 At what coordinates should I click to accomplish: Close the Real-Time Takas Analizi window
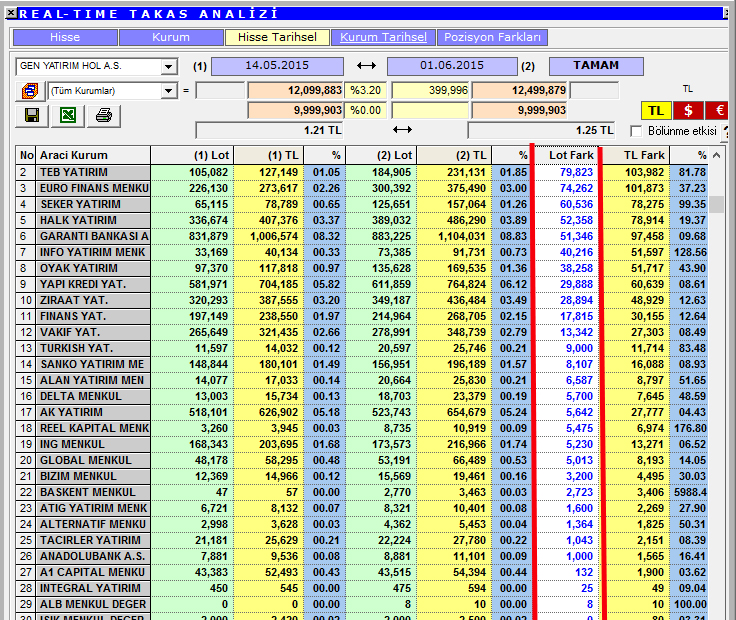tap(12, 13)
